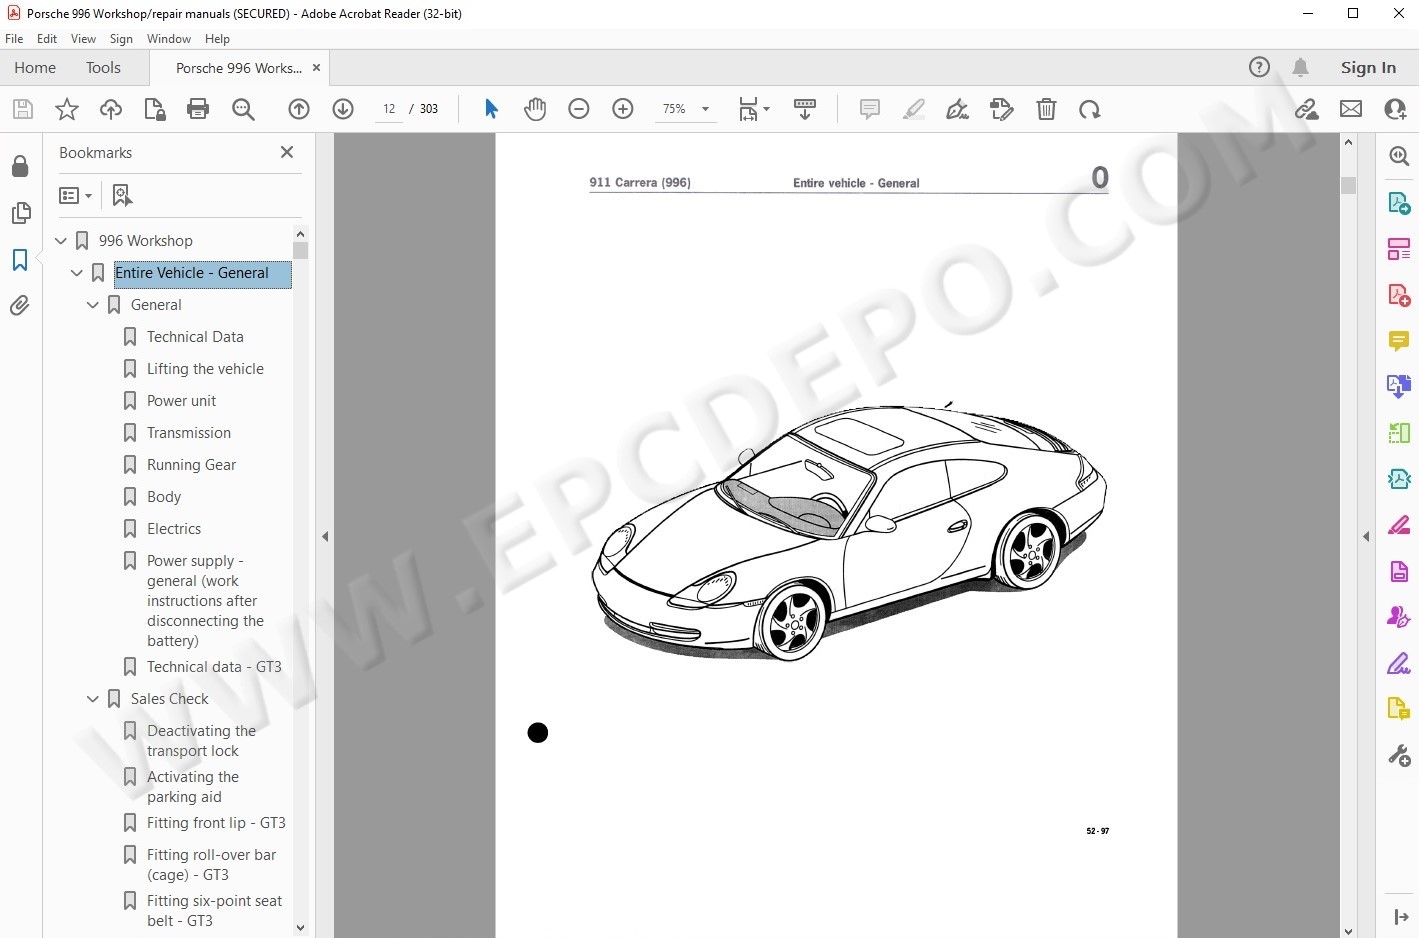
Task: Collapse the Sales Check bookmark group
Action: 93,699
